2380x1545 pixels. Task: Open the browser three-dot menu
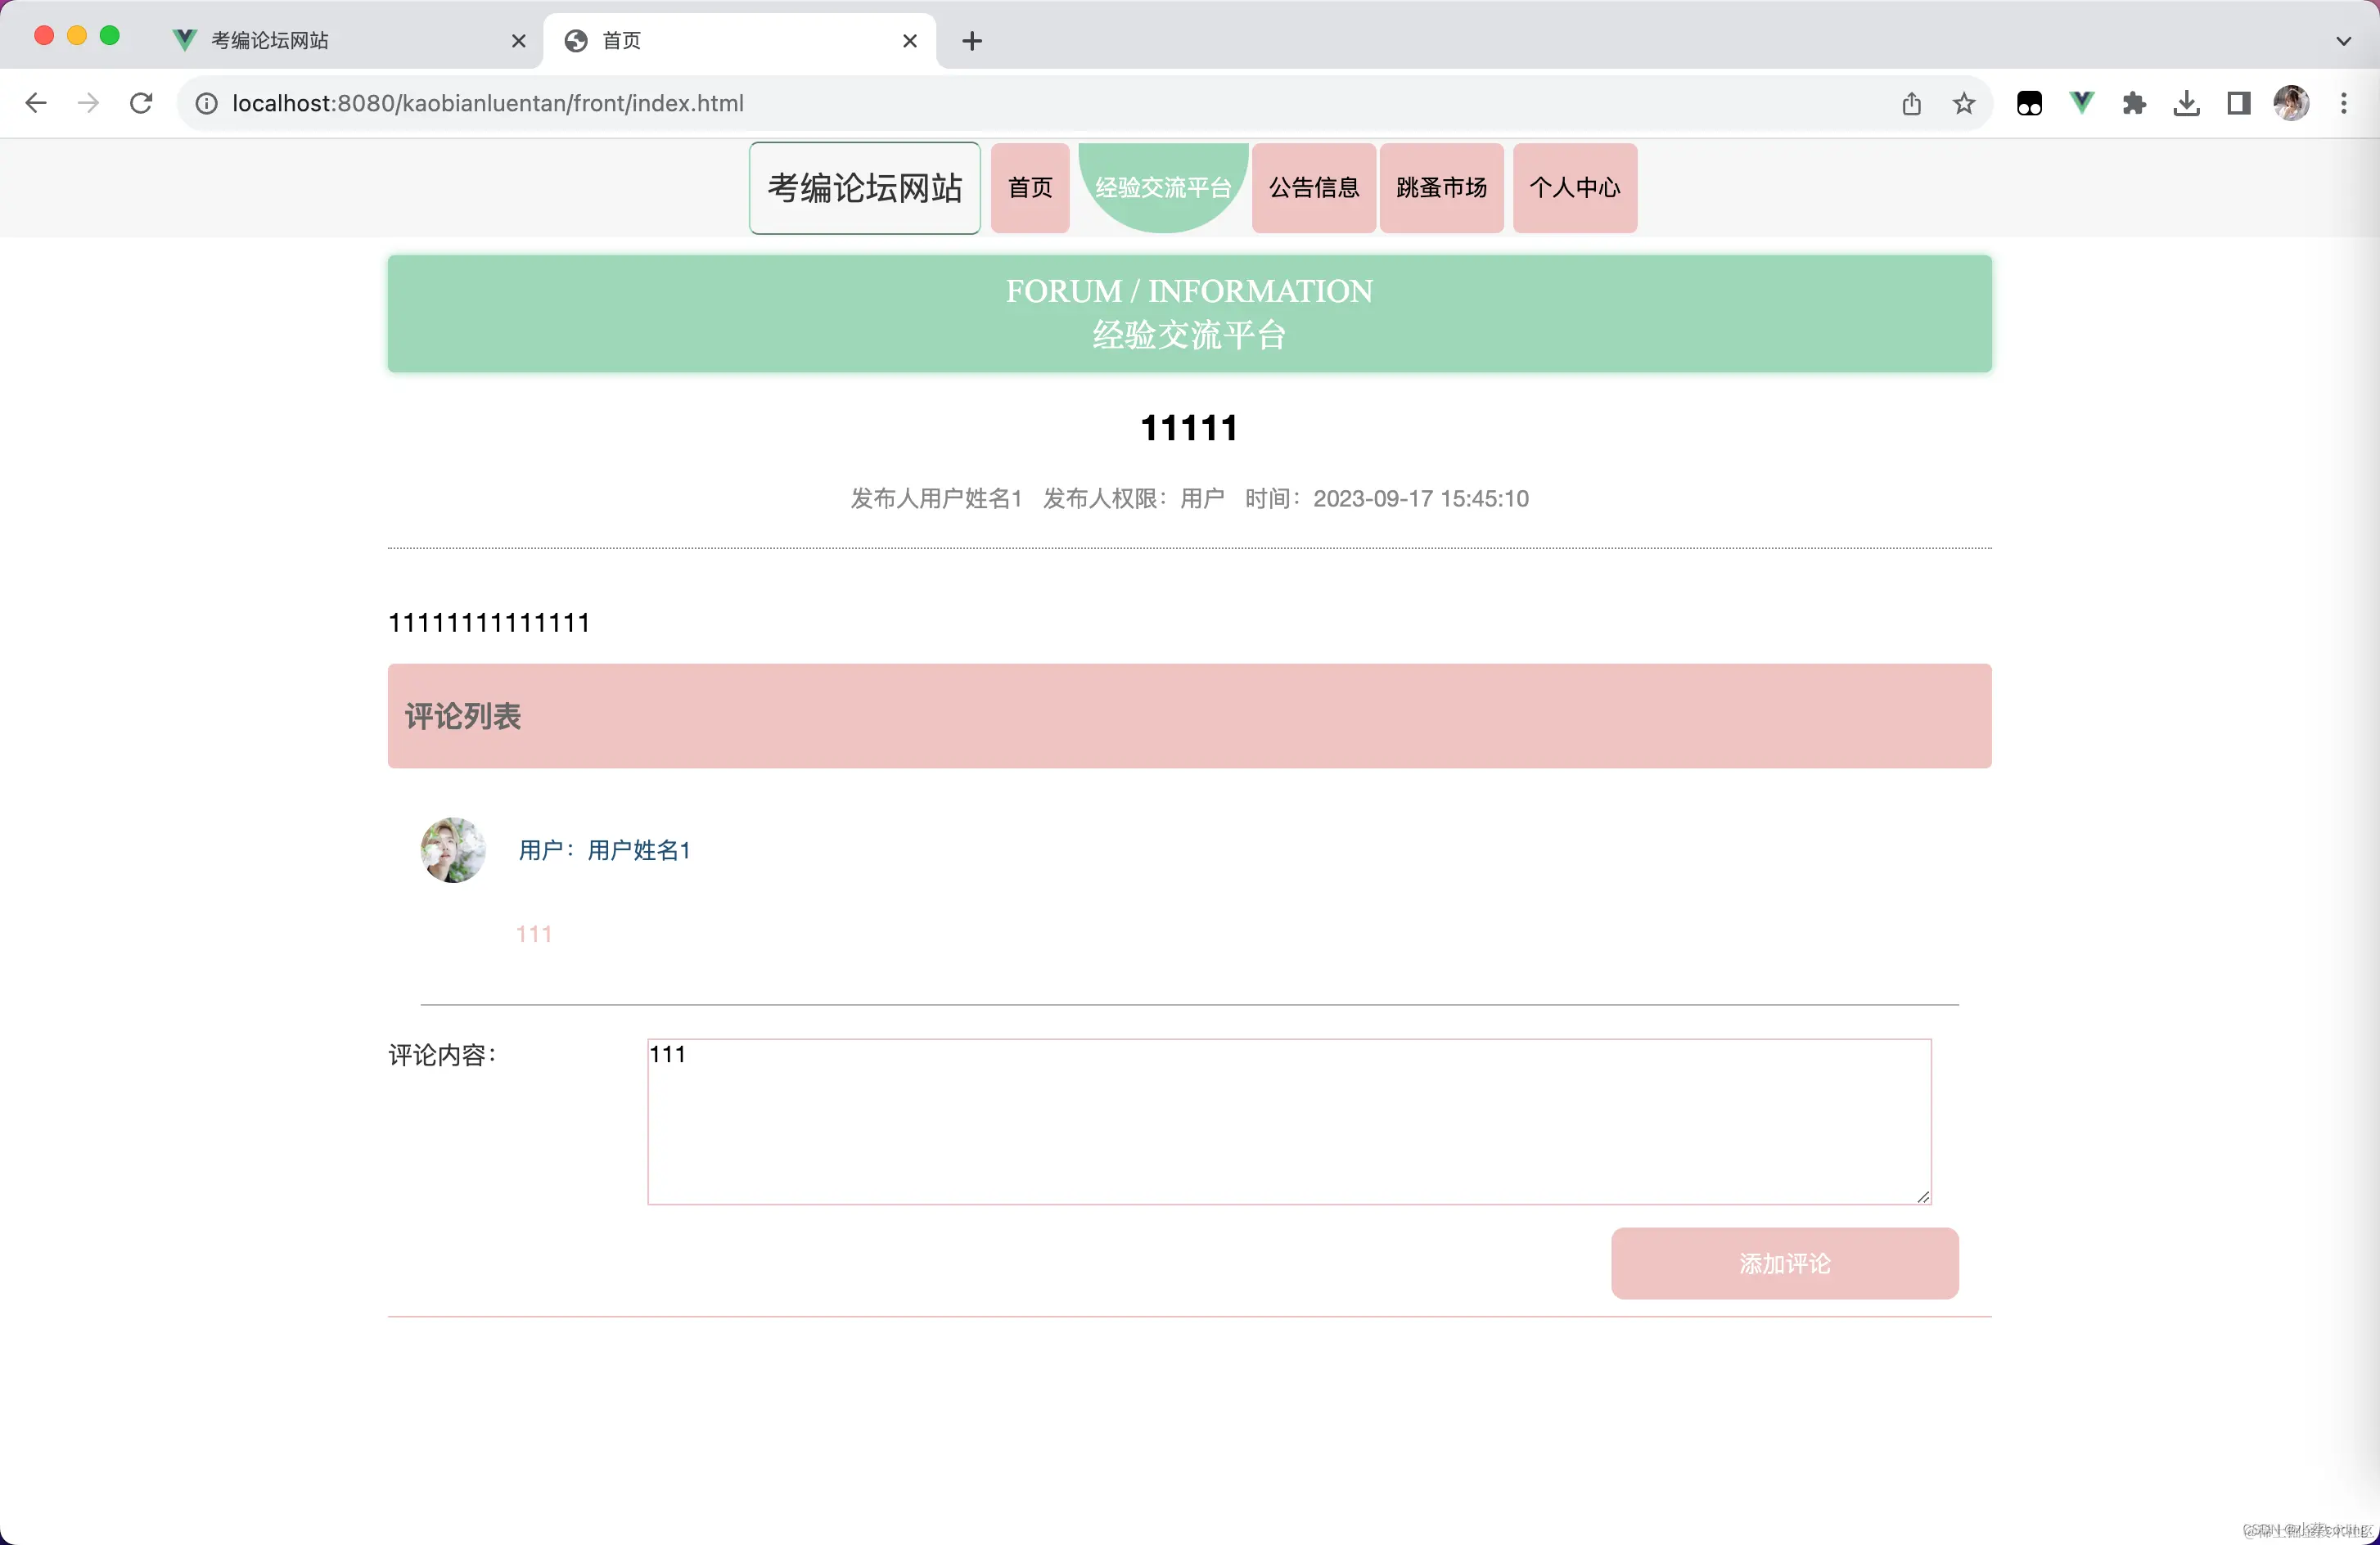[2344, 103]
